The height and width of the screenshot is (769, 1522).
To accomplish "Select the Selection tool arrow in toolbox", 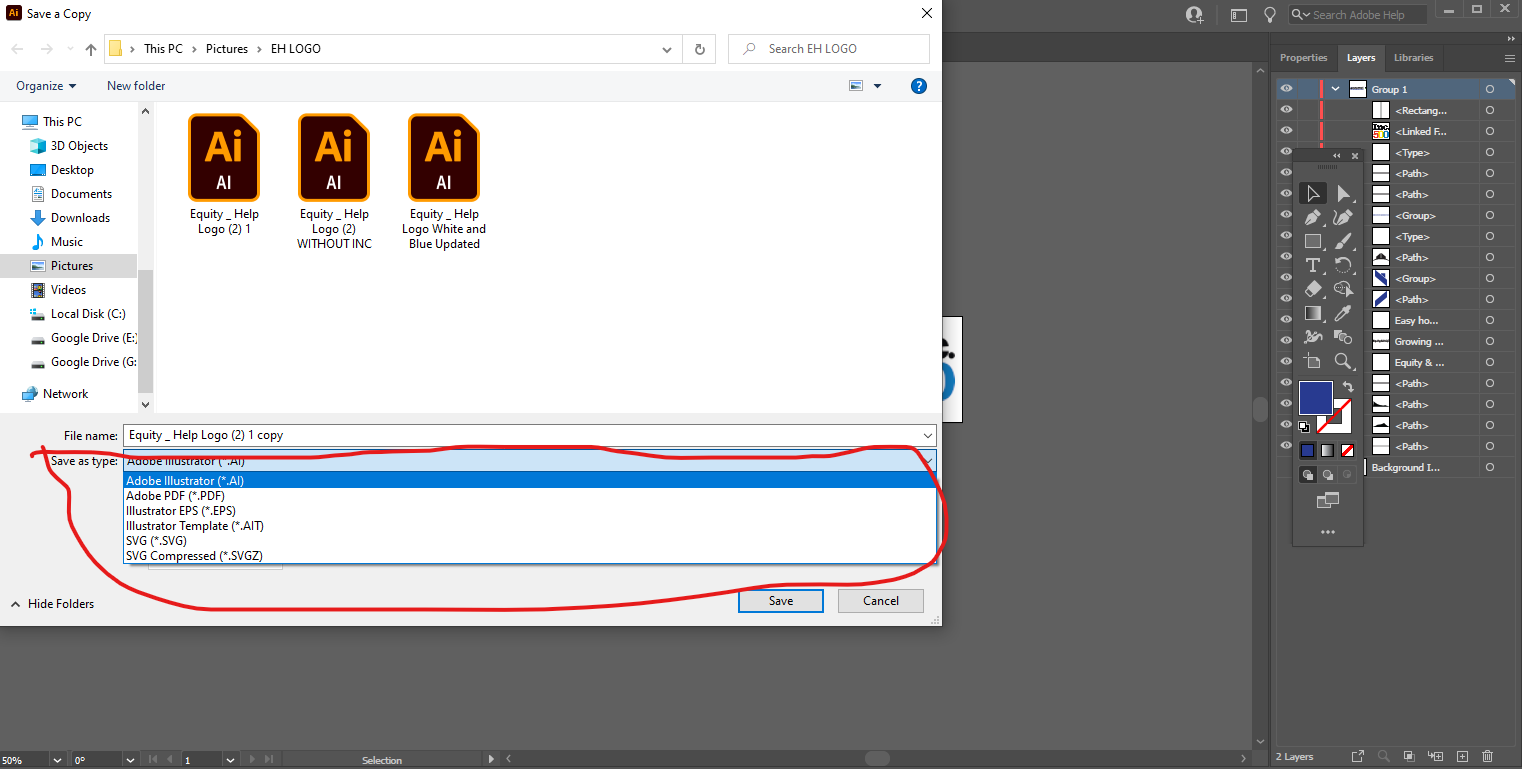I will (x=1313, y=193).
